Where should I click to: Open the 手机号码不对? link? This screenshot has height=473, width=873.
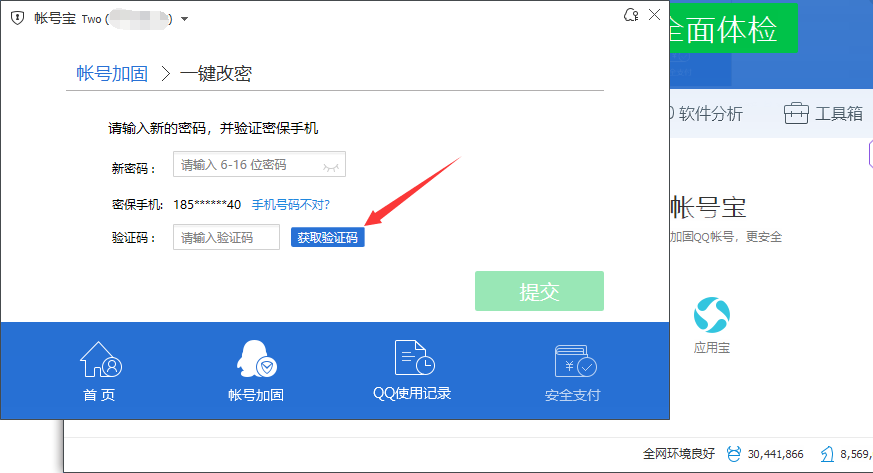pyautogui.click(x=291, y=205)
